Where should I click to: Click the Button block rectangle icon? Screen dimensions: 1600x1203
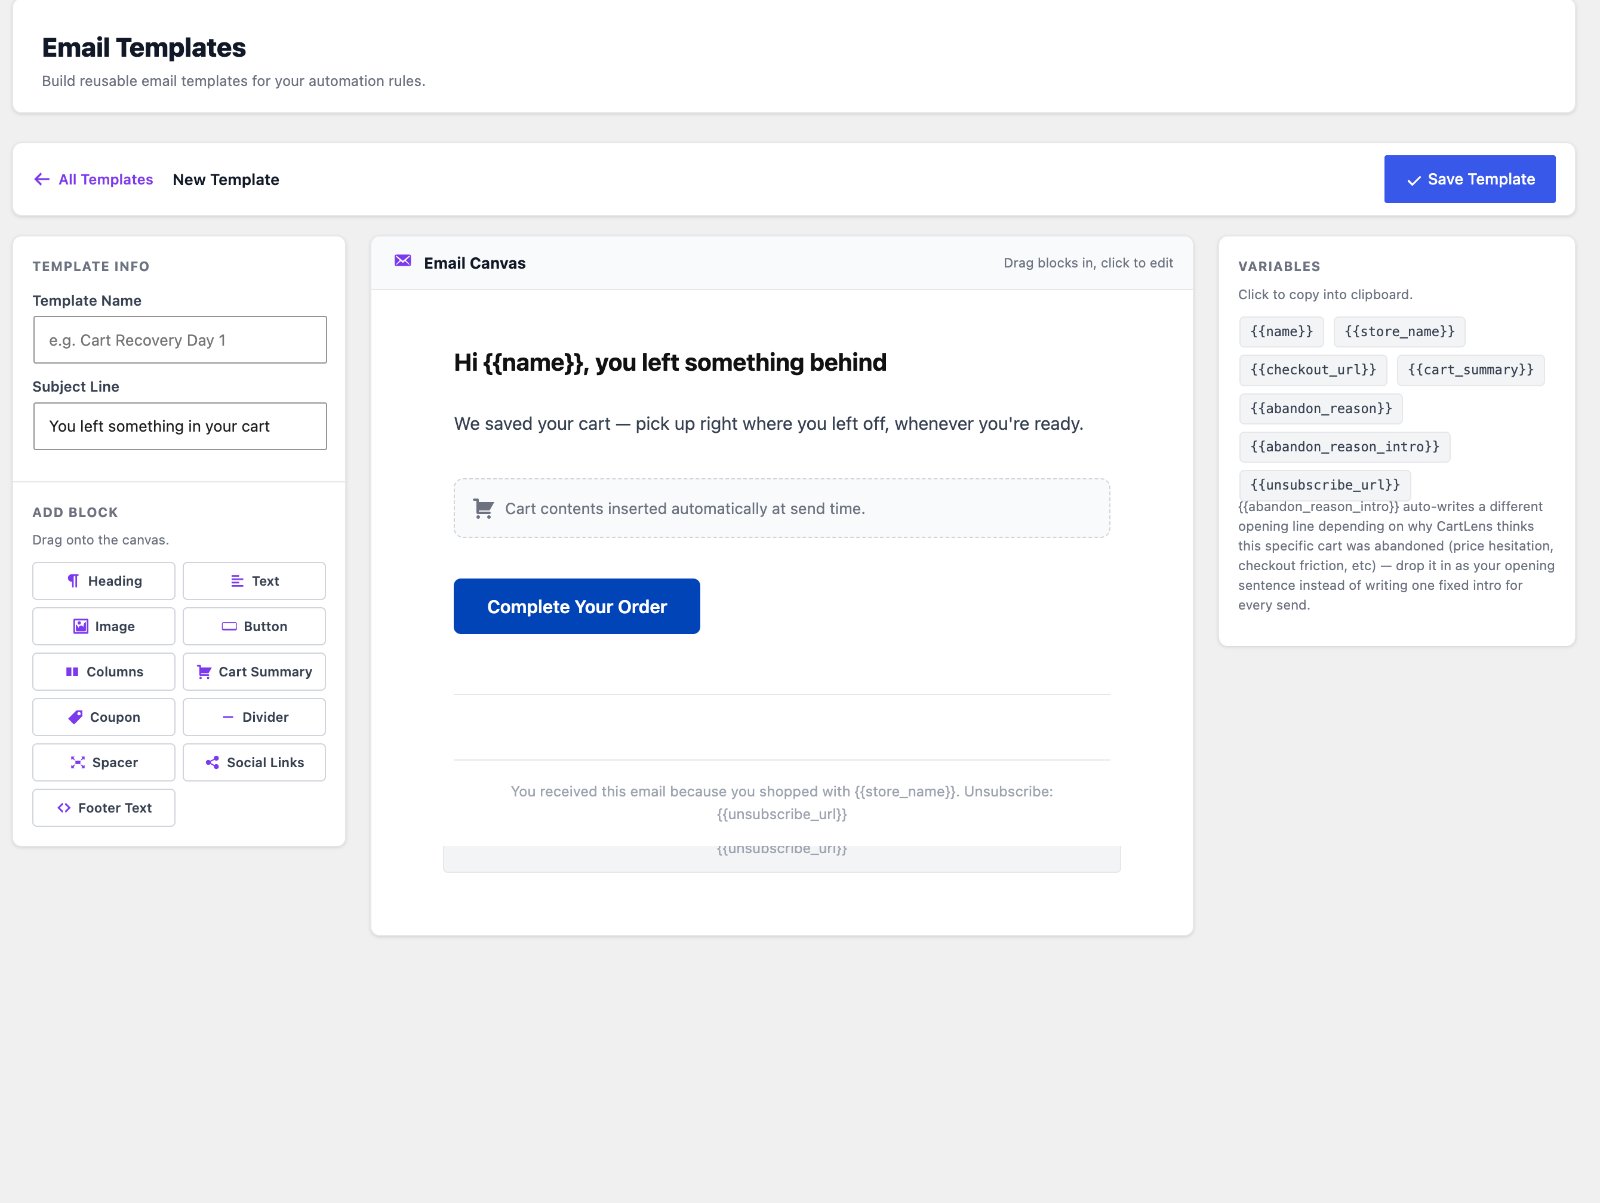pyautogui.click(x=229, y=626)
